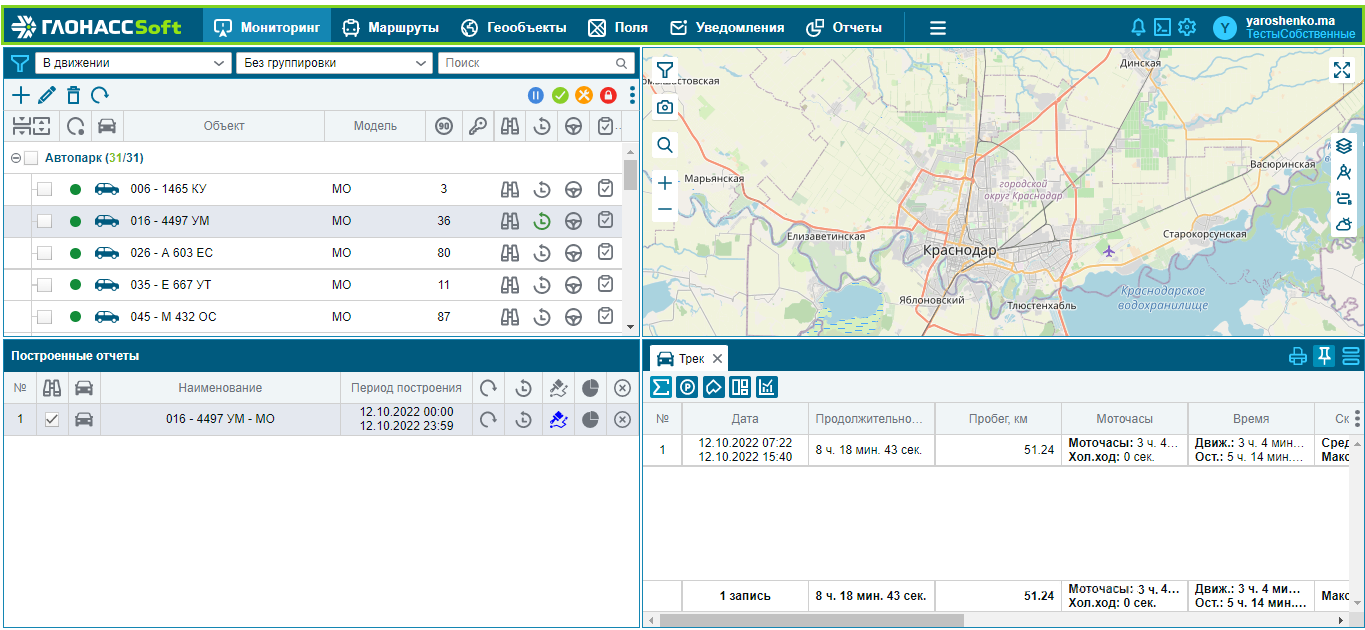
Task: Zoom in map with the plus icon
Action: pyautogui.click(x=665, y=183)
